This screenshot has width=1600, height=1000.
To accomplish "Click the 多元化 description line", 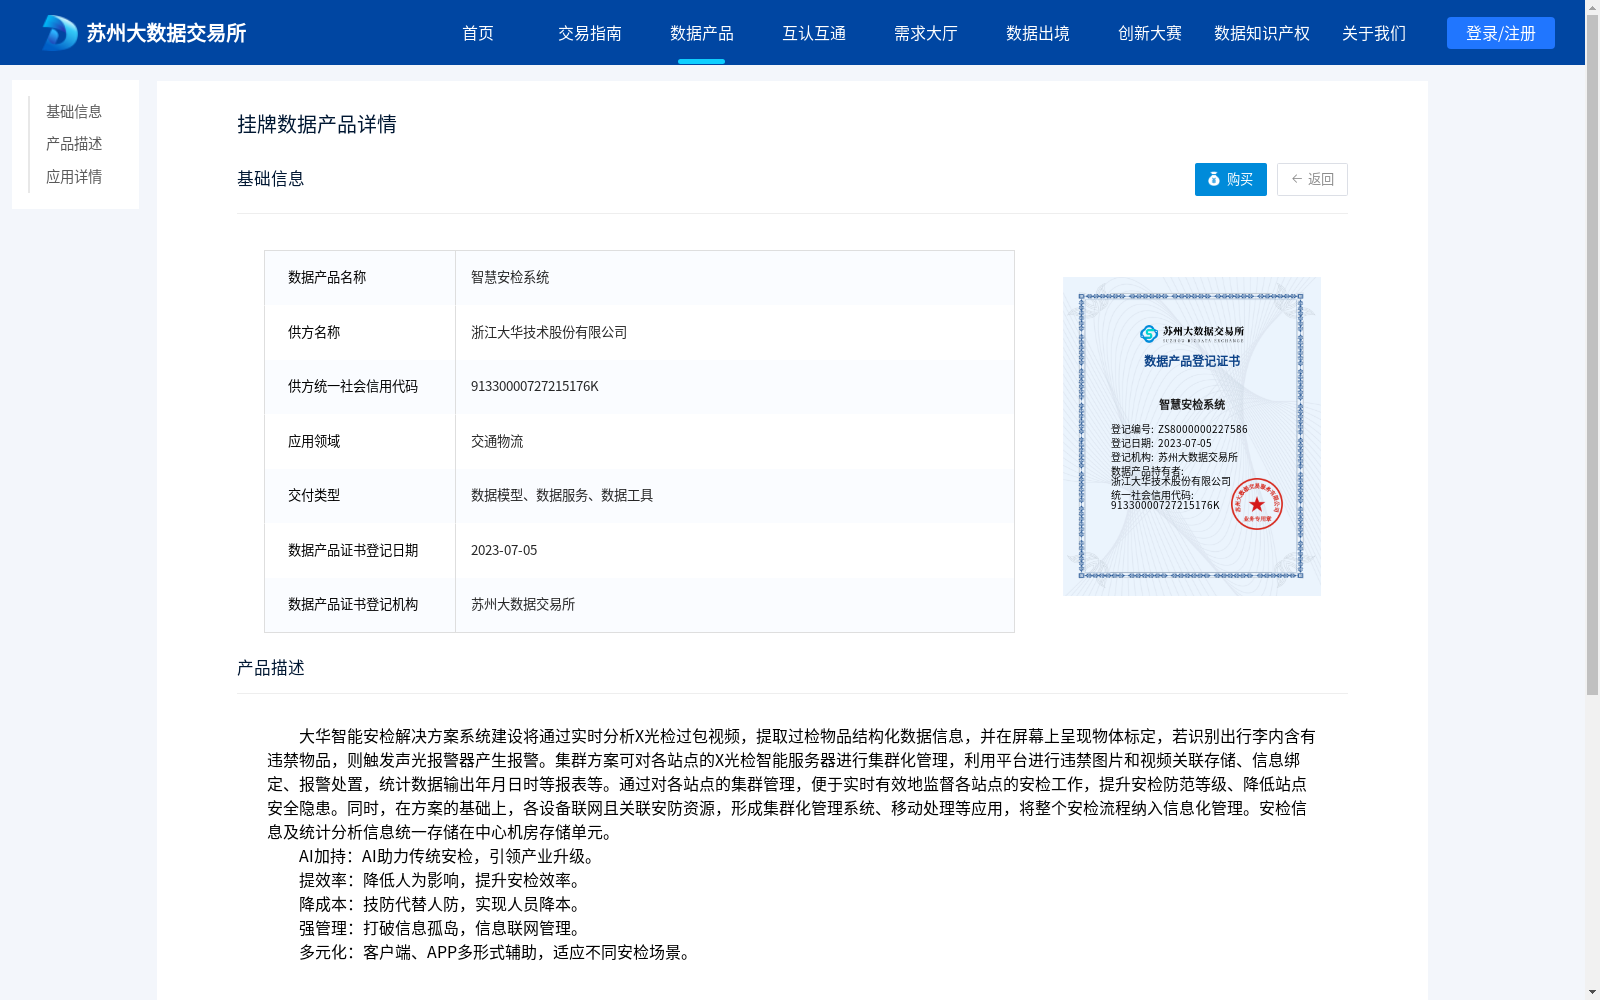I will (498, 952).
